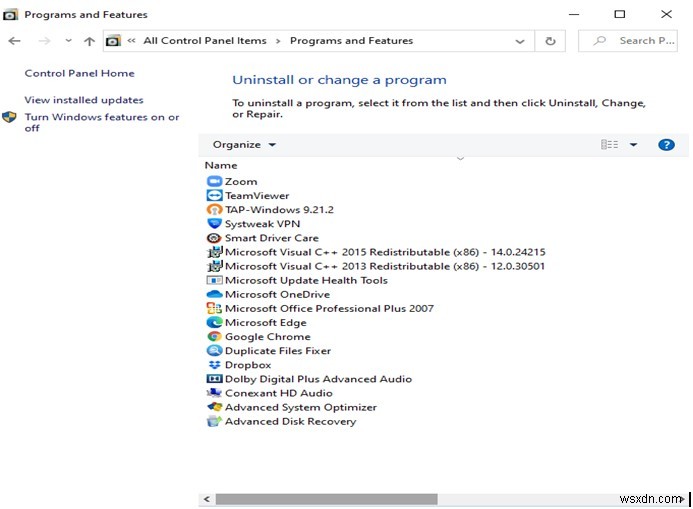Maximize the Programs and Features window
The width and height of the screenshot is (693, 509).
(620, 14)
